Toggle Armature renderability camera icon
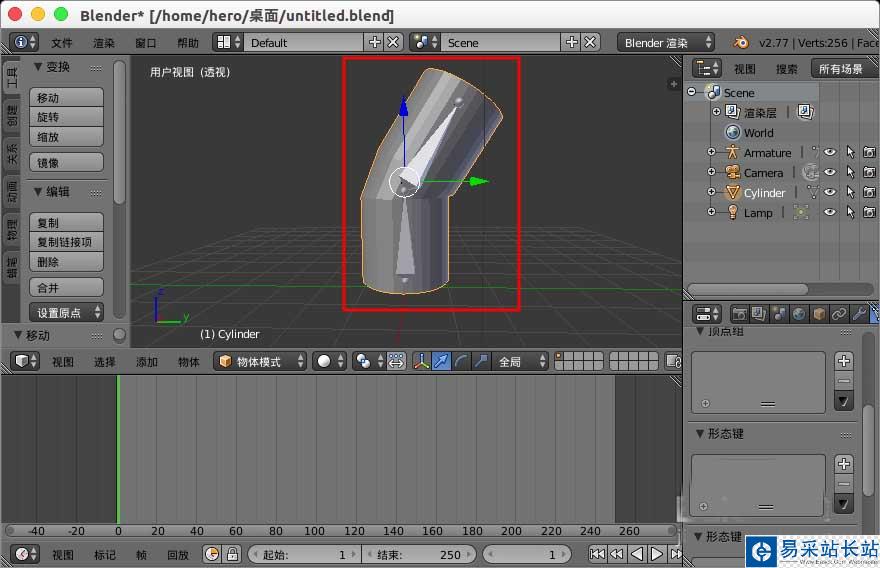The height and width of the screenshot is (568, 880). tap(869, 152)
